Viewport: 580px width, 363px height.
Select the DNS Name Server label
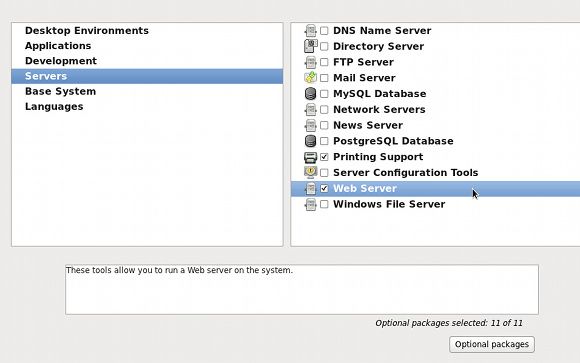tap(382, 31)
